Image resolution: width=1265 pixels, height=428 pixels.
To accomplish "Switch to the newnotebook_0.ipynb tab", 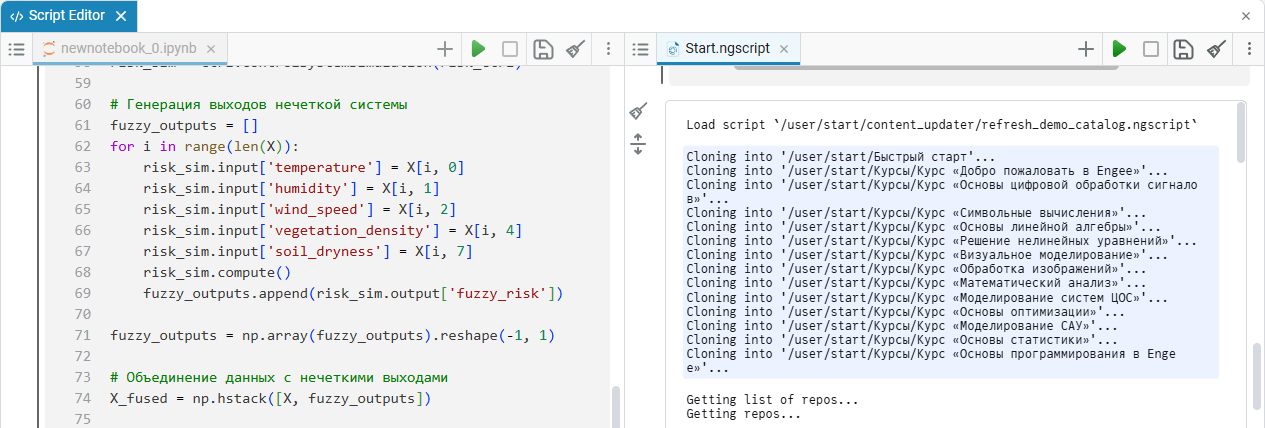I will coord(128,48).
